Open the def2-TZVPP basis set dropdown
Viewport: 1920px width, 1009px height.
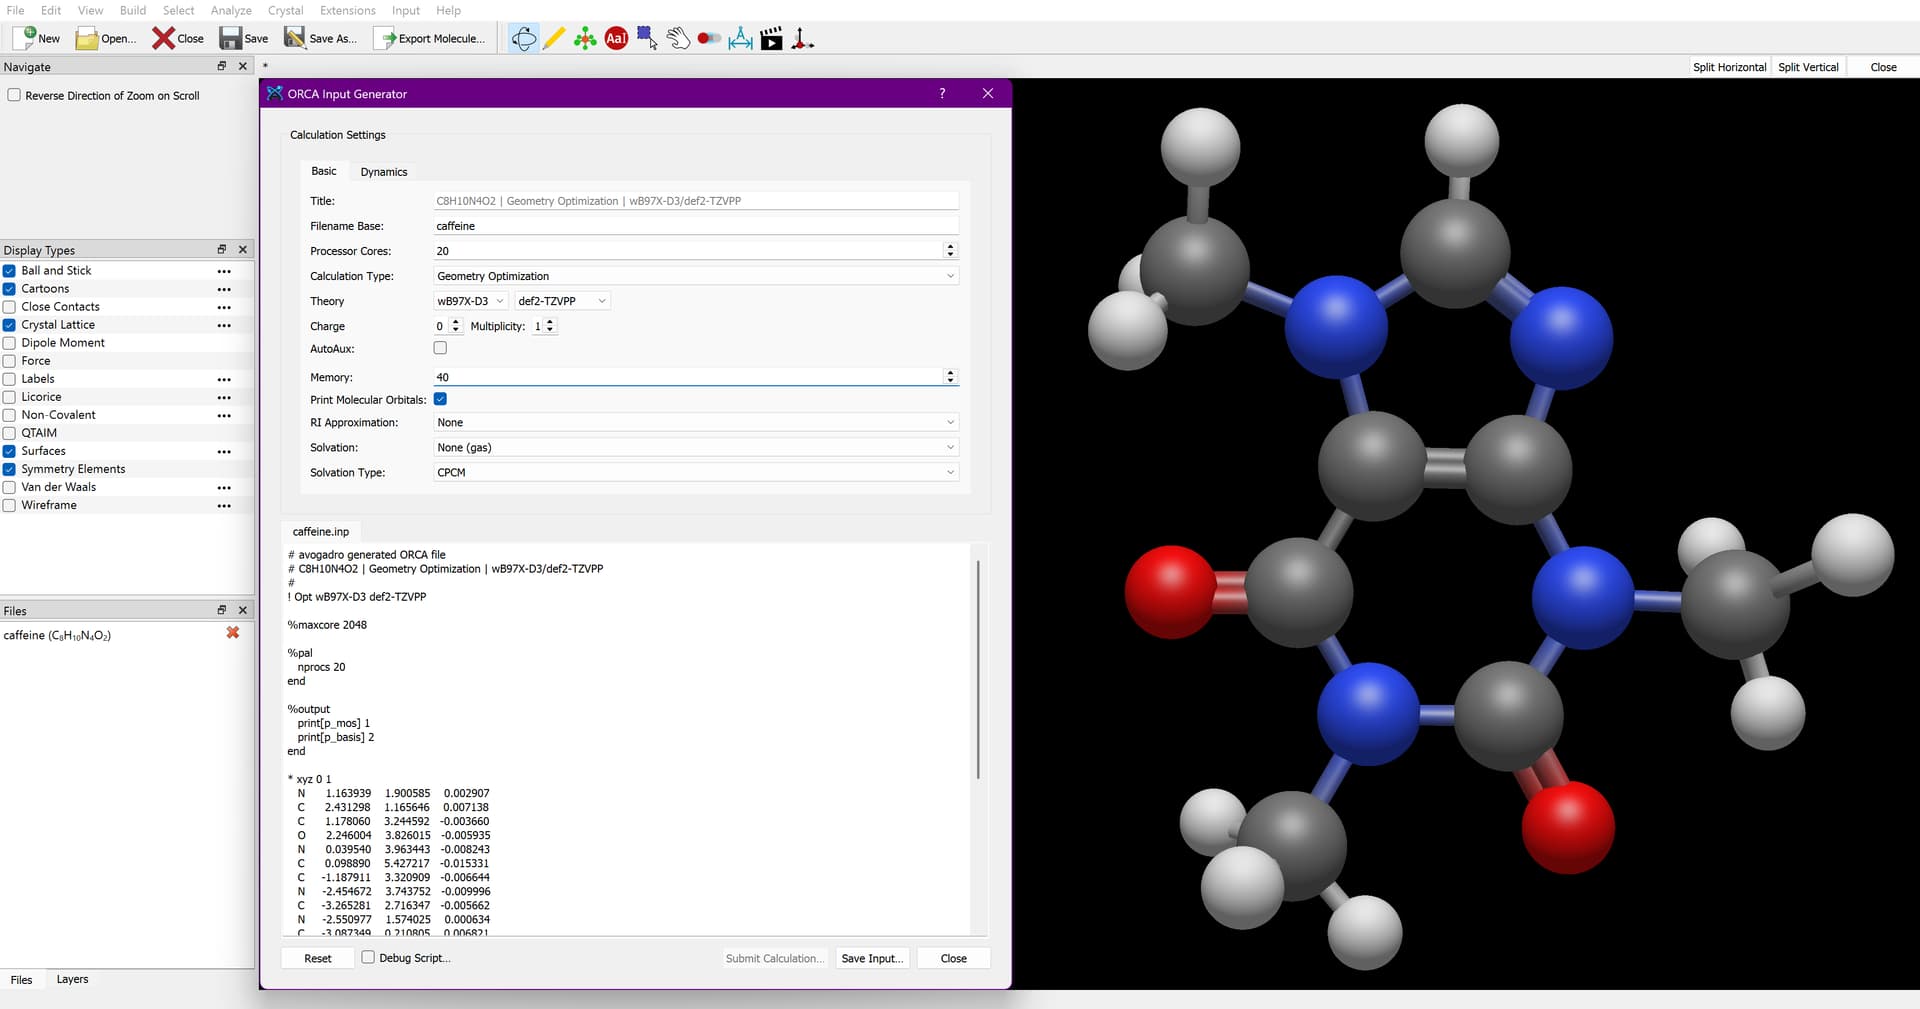[x=561, y=301]
